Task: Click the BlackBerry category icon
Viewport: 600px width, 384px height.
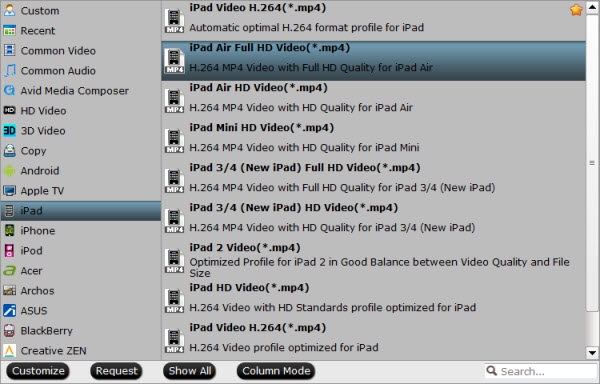Action: pos(9,330)
